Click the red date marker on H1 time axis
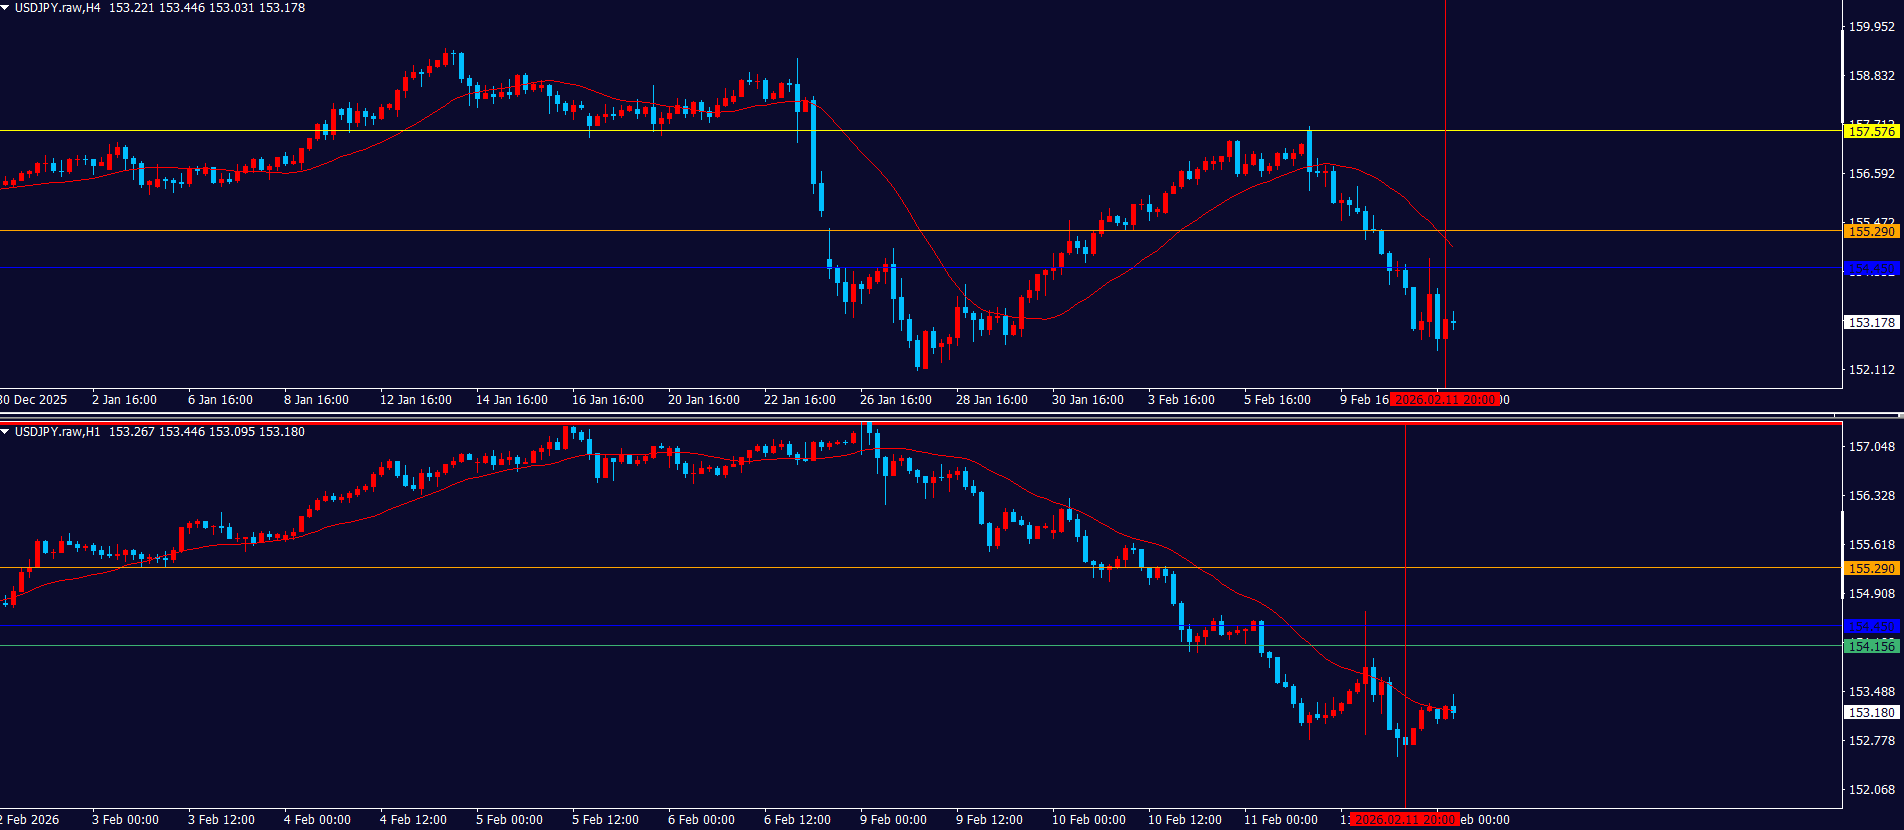The width and height of the screenshot is (1904, 830). coord(1405,820)
